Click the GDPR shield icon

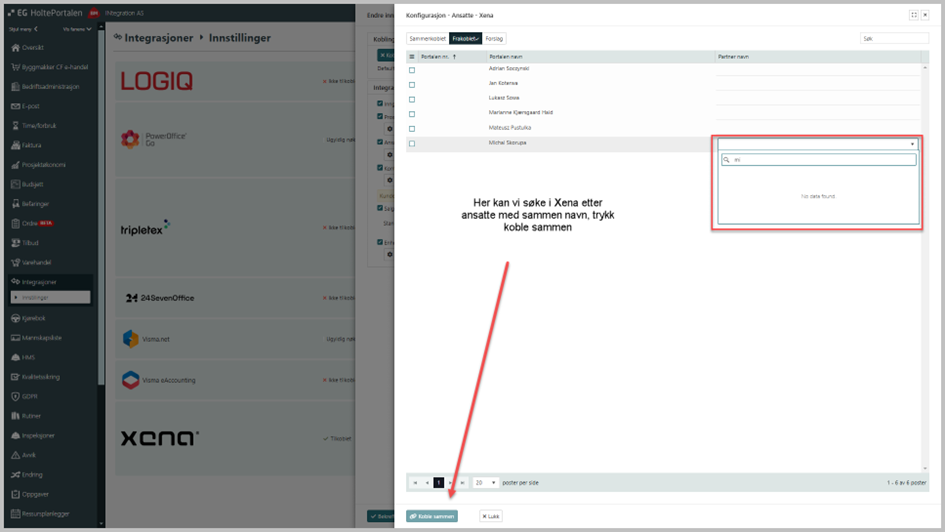tap(15, 396)
